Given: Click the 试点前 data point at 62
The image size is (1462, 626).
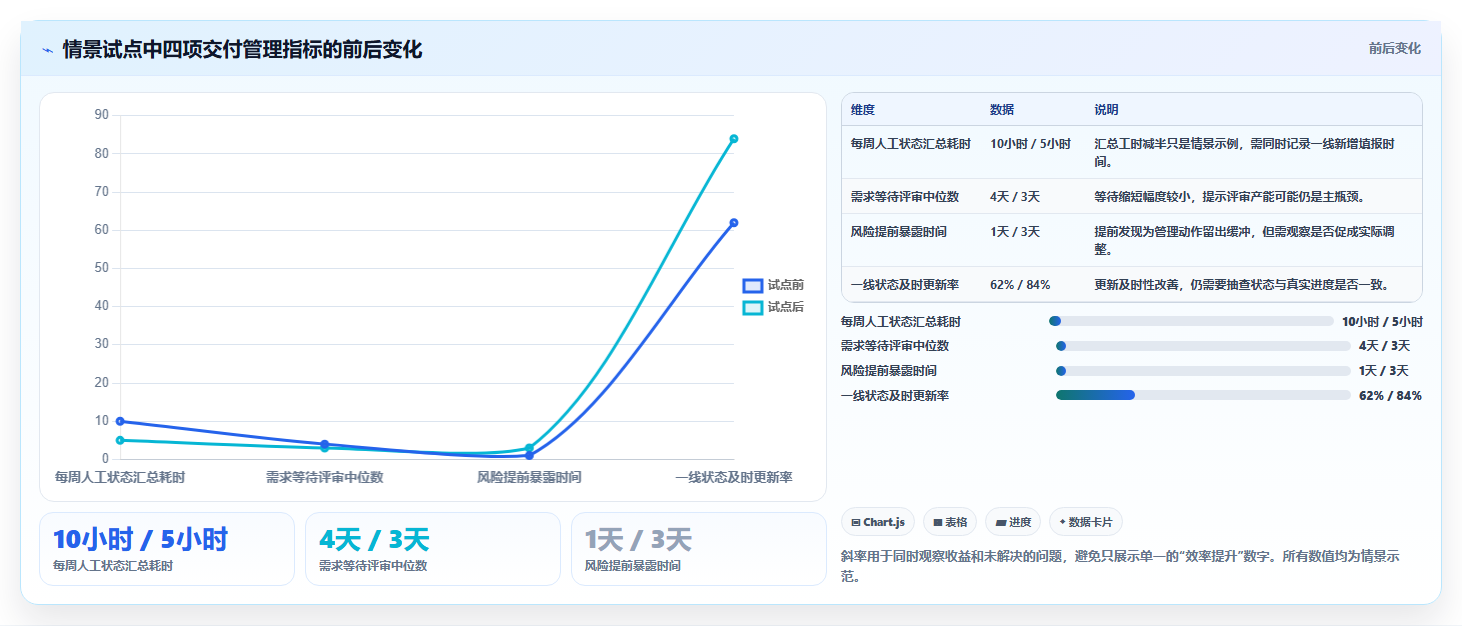Looking at the screenshot, I should pyautogui.click(x=734, y=223).
